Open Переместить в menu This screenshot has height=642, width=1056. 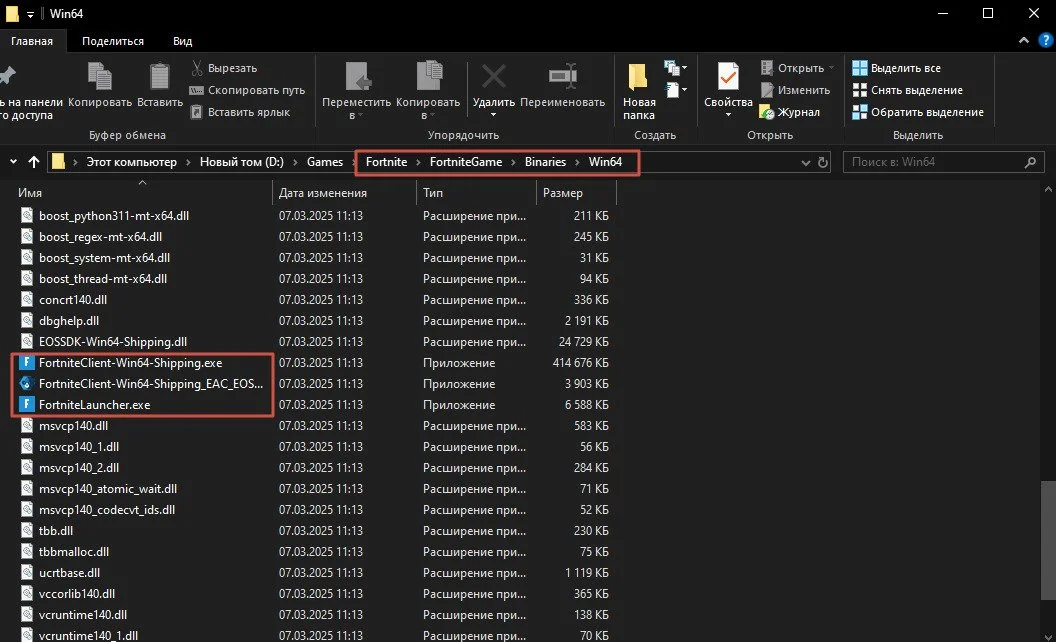click(x=356, y=92)
